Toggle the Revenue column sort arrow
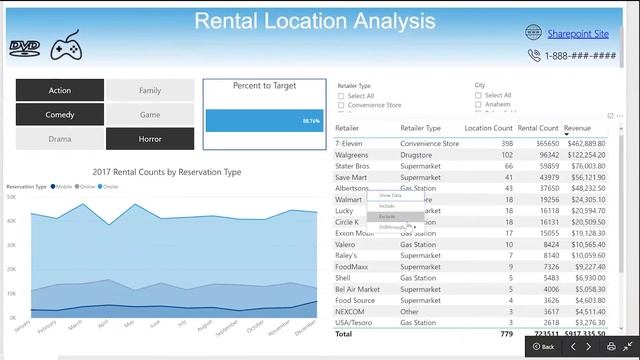Image resolution: width=640 pixels, height=360 pixels. 567,134
